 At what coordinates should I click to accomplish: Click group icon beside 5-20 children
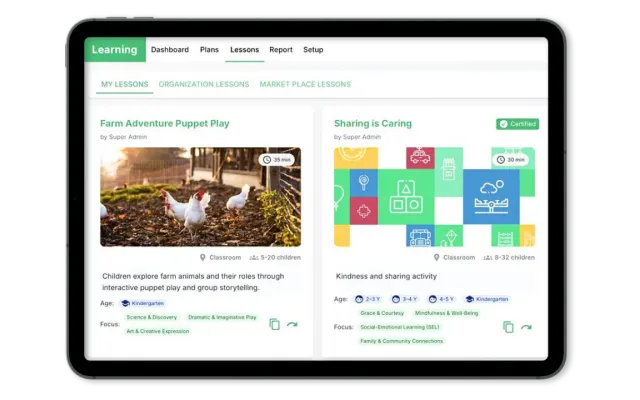(x=254, y=258)
